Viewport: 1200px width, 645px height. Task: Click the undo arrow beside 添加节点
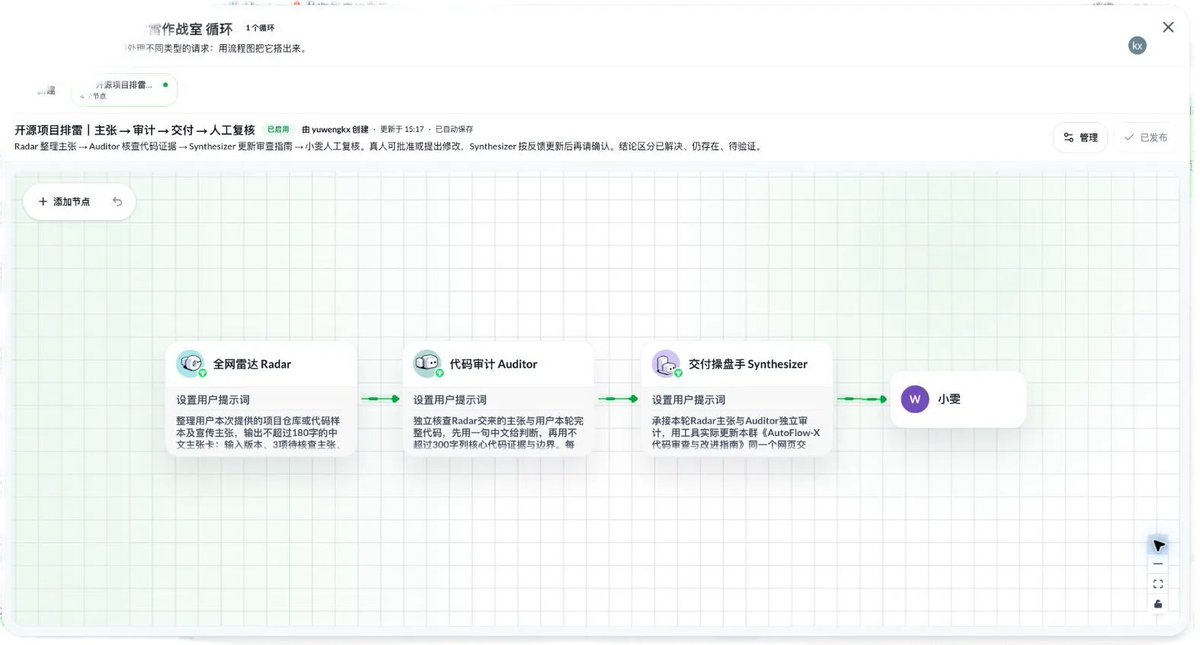(x=117, y=201)
